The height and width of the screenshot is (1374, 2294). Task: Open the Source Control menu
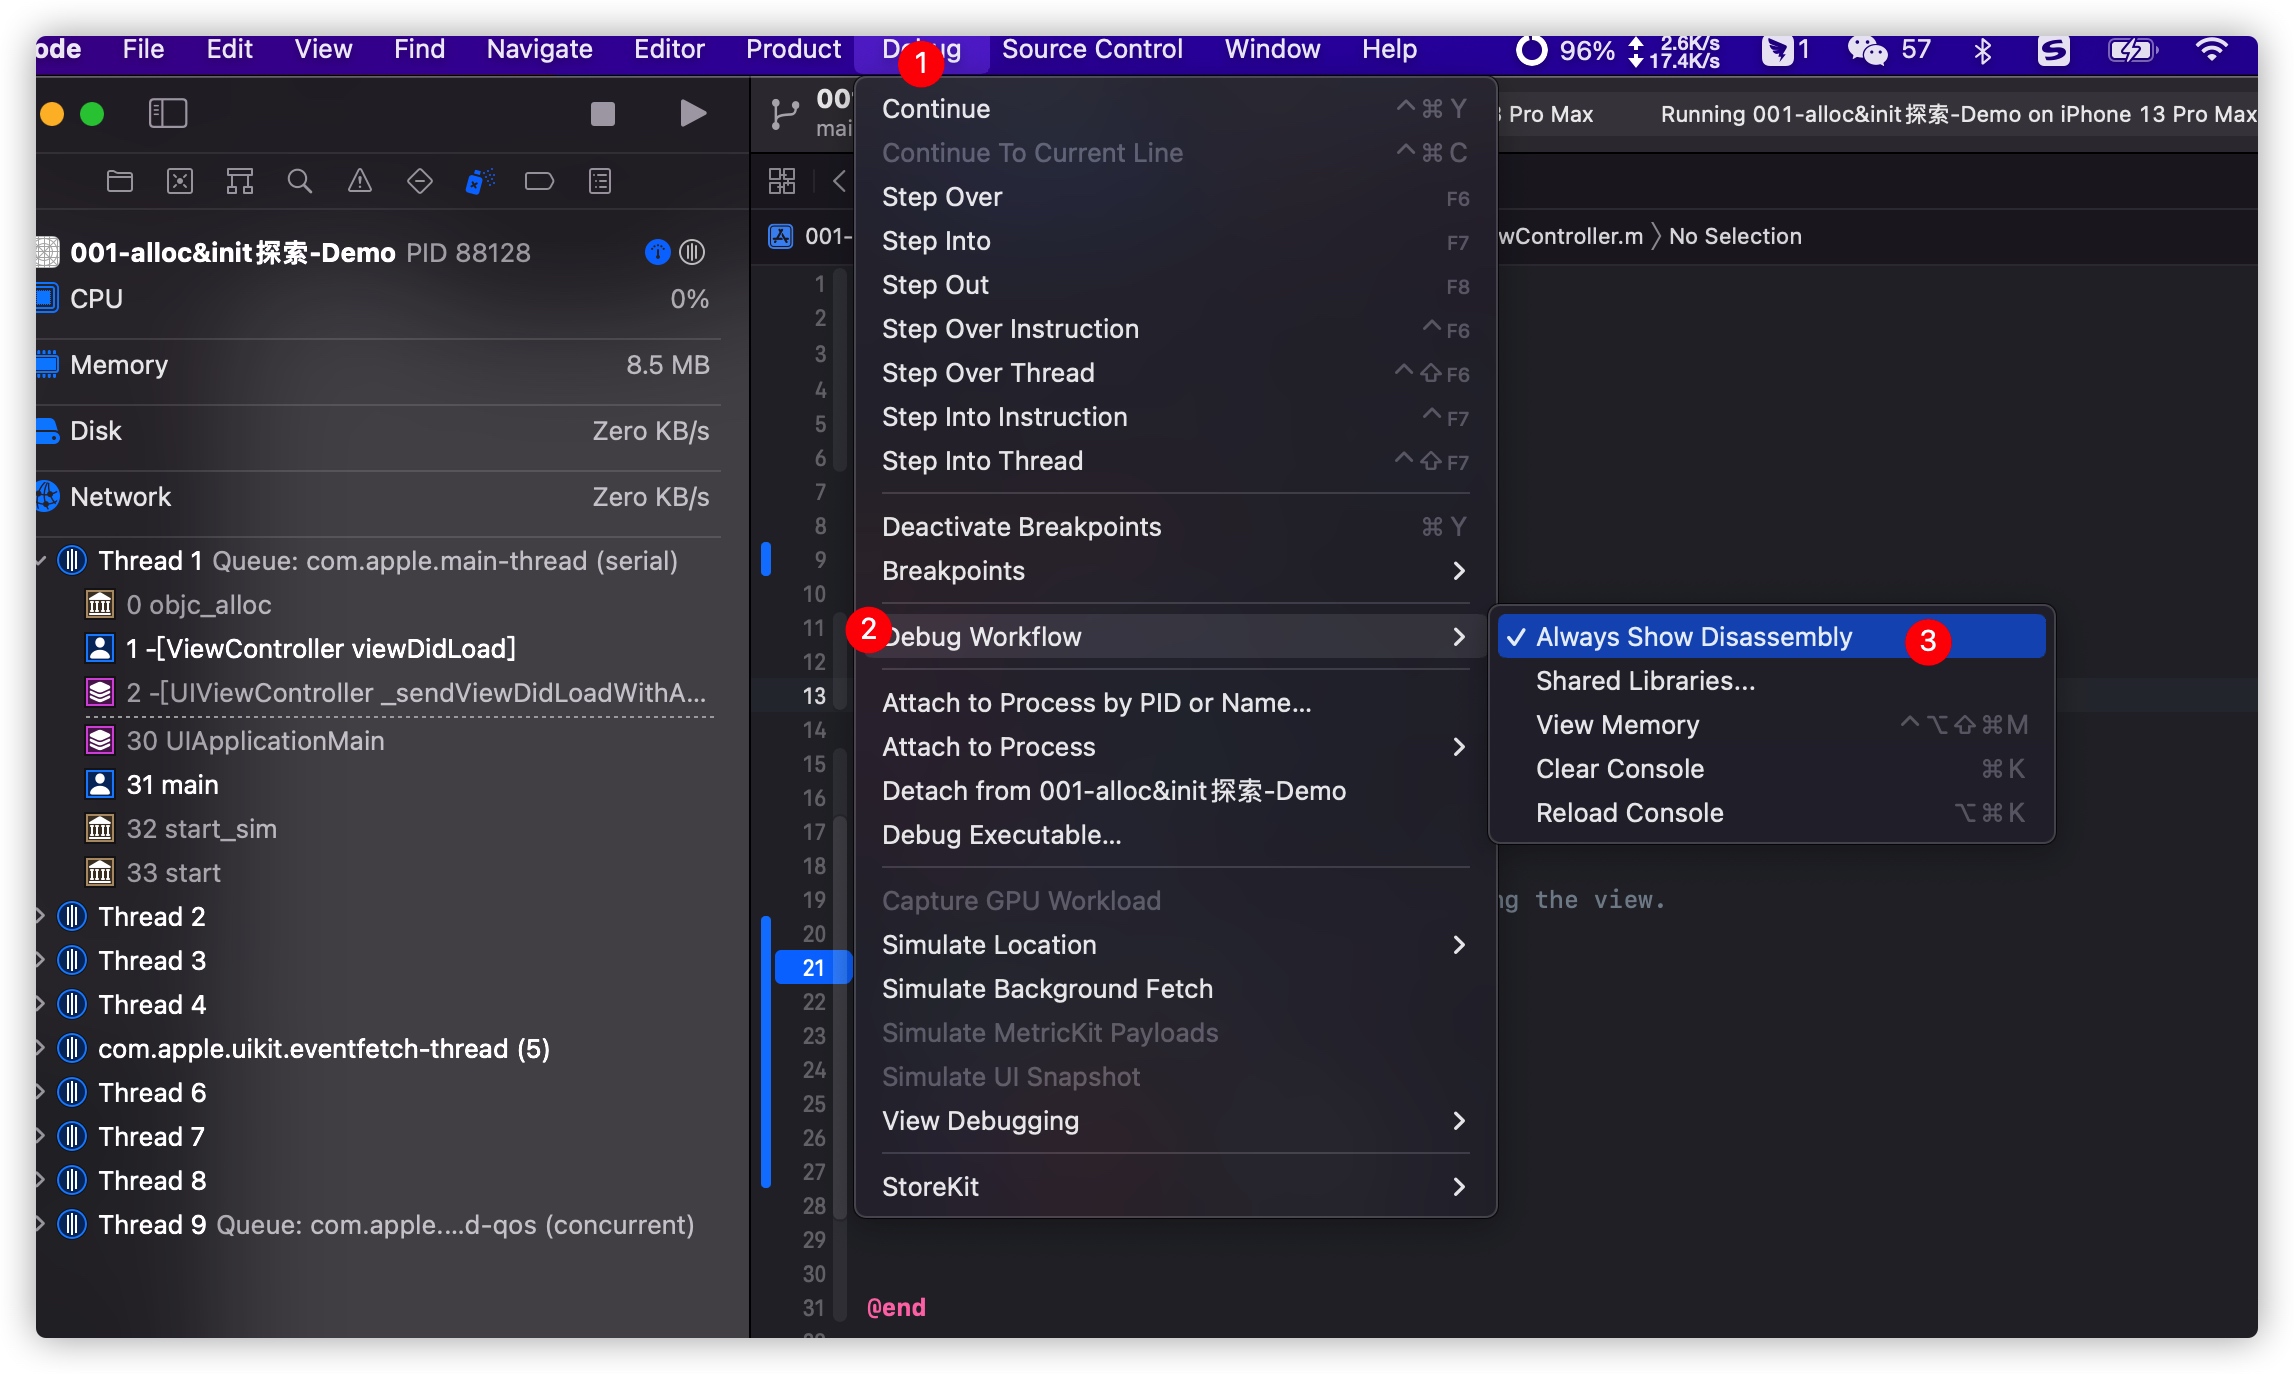point(1091,49)
